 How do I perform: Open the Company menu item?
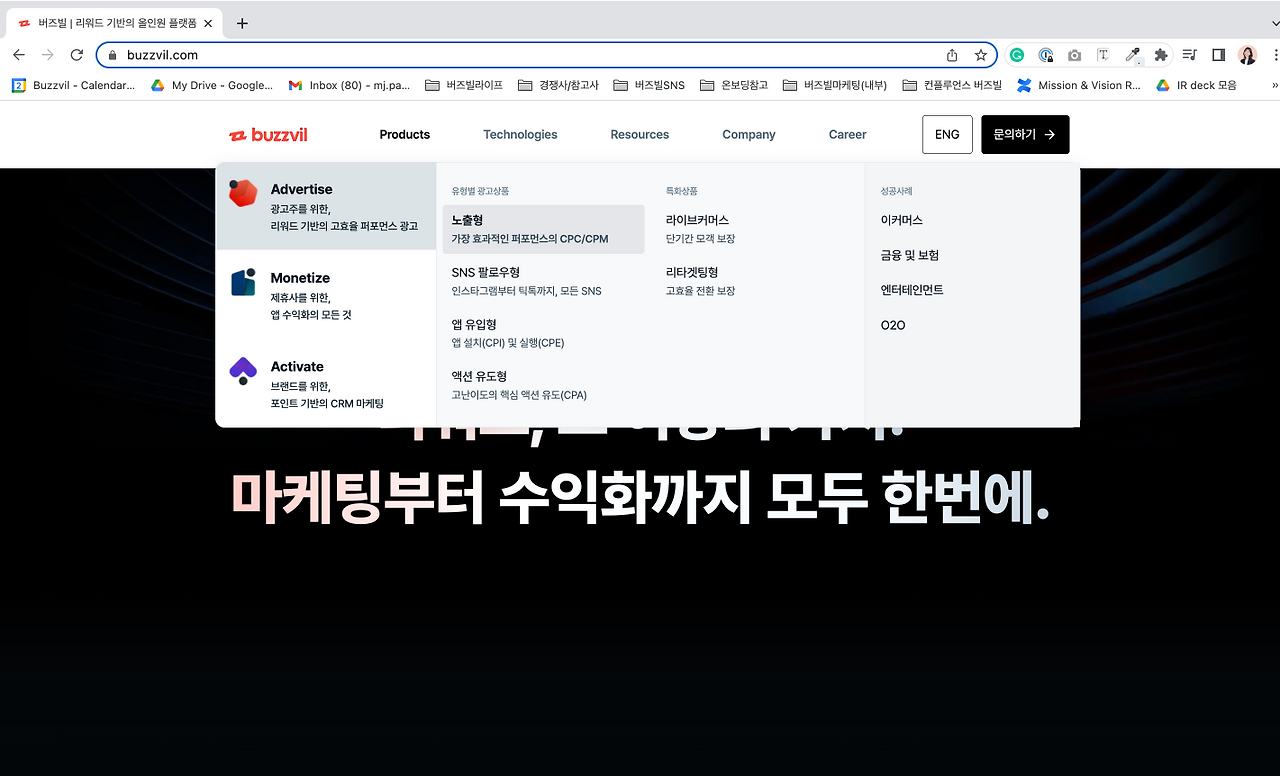tap(748, 134)
